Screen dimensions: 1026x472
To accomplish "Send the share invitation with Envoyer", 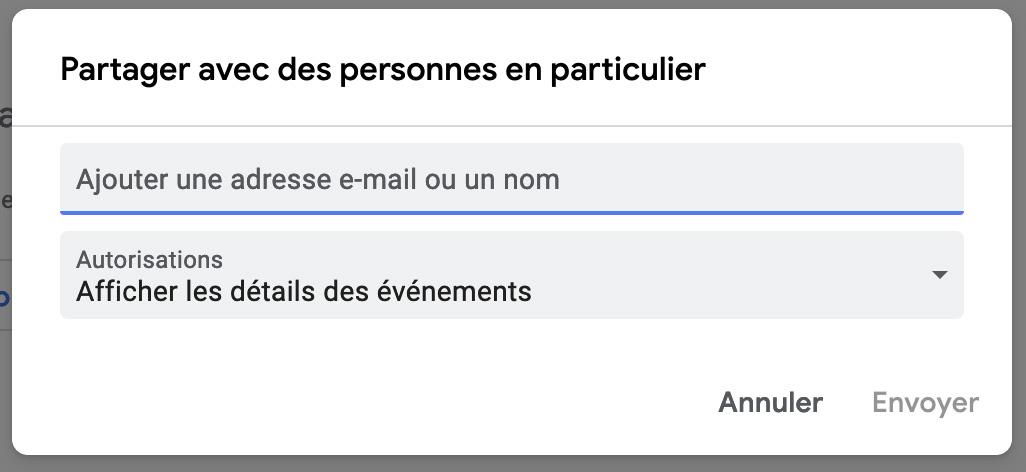I will tap(925, 403).
